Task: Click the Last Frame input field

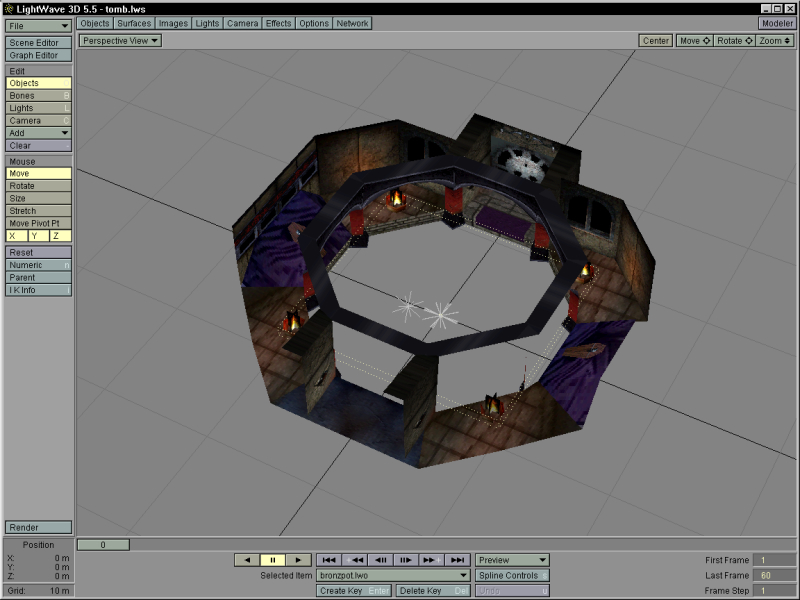Action: pos(774,576)
